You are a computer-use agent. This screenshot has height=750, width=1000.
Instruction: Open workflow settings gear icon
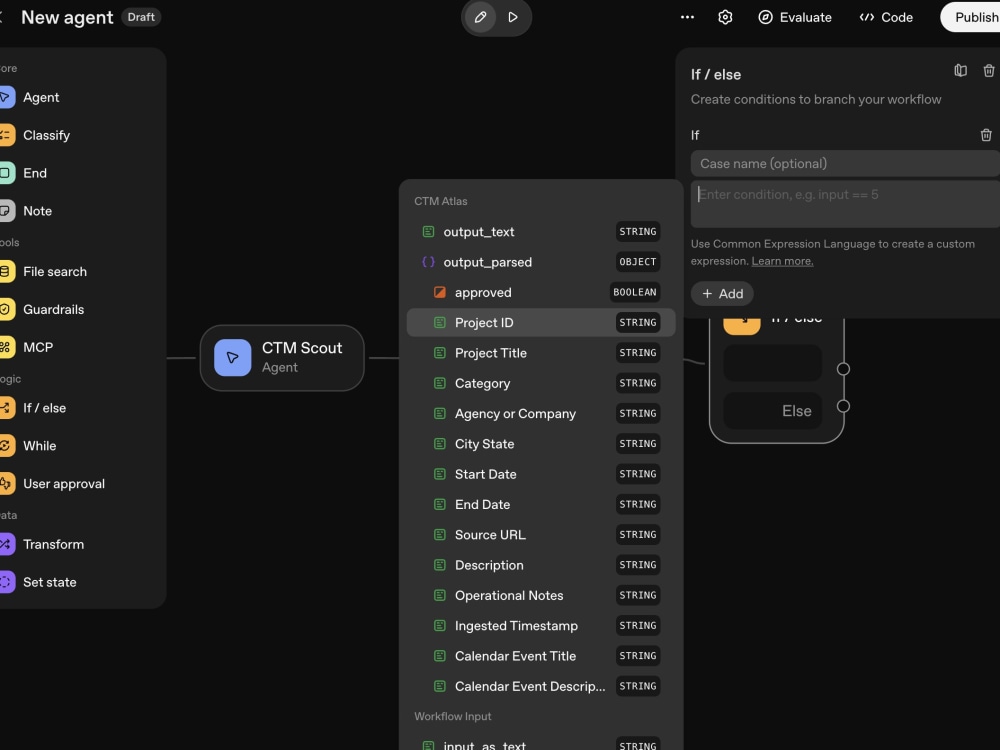pyautogui.click(x=725, y=17)
